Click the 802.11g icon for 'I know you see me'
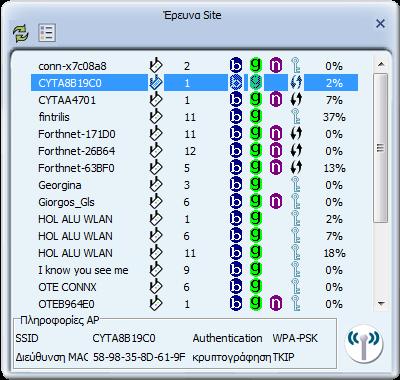This screenshot has width=400, height=380. pos(256,269)
